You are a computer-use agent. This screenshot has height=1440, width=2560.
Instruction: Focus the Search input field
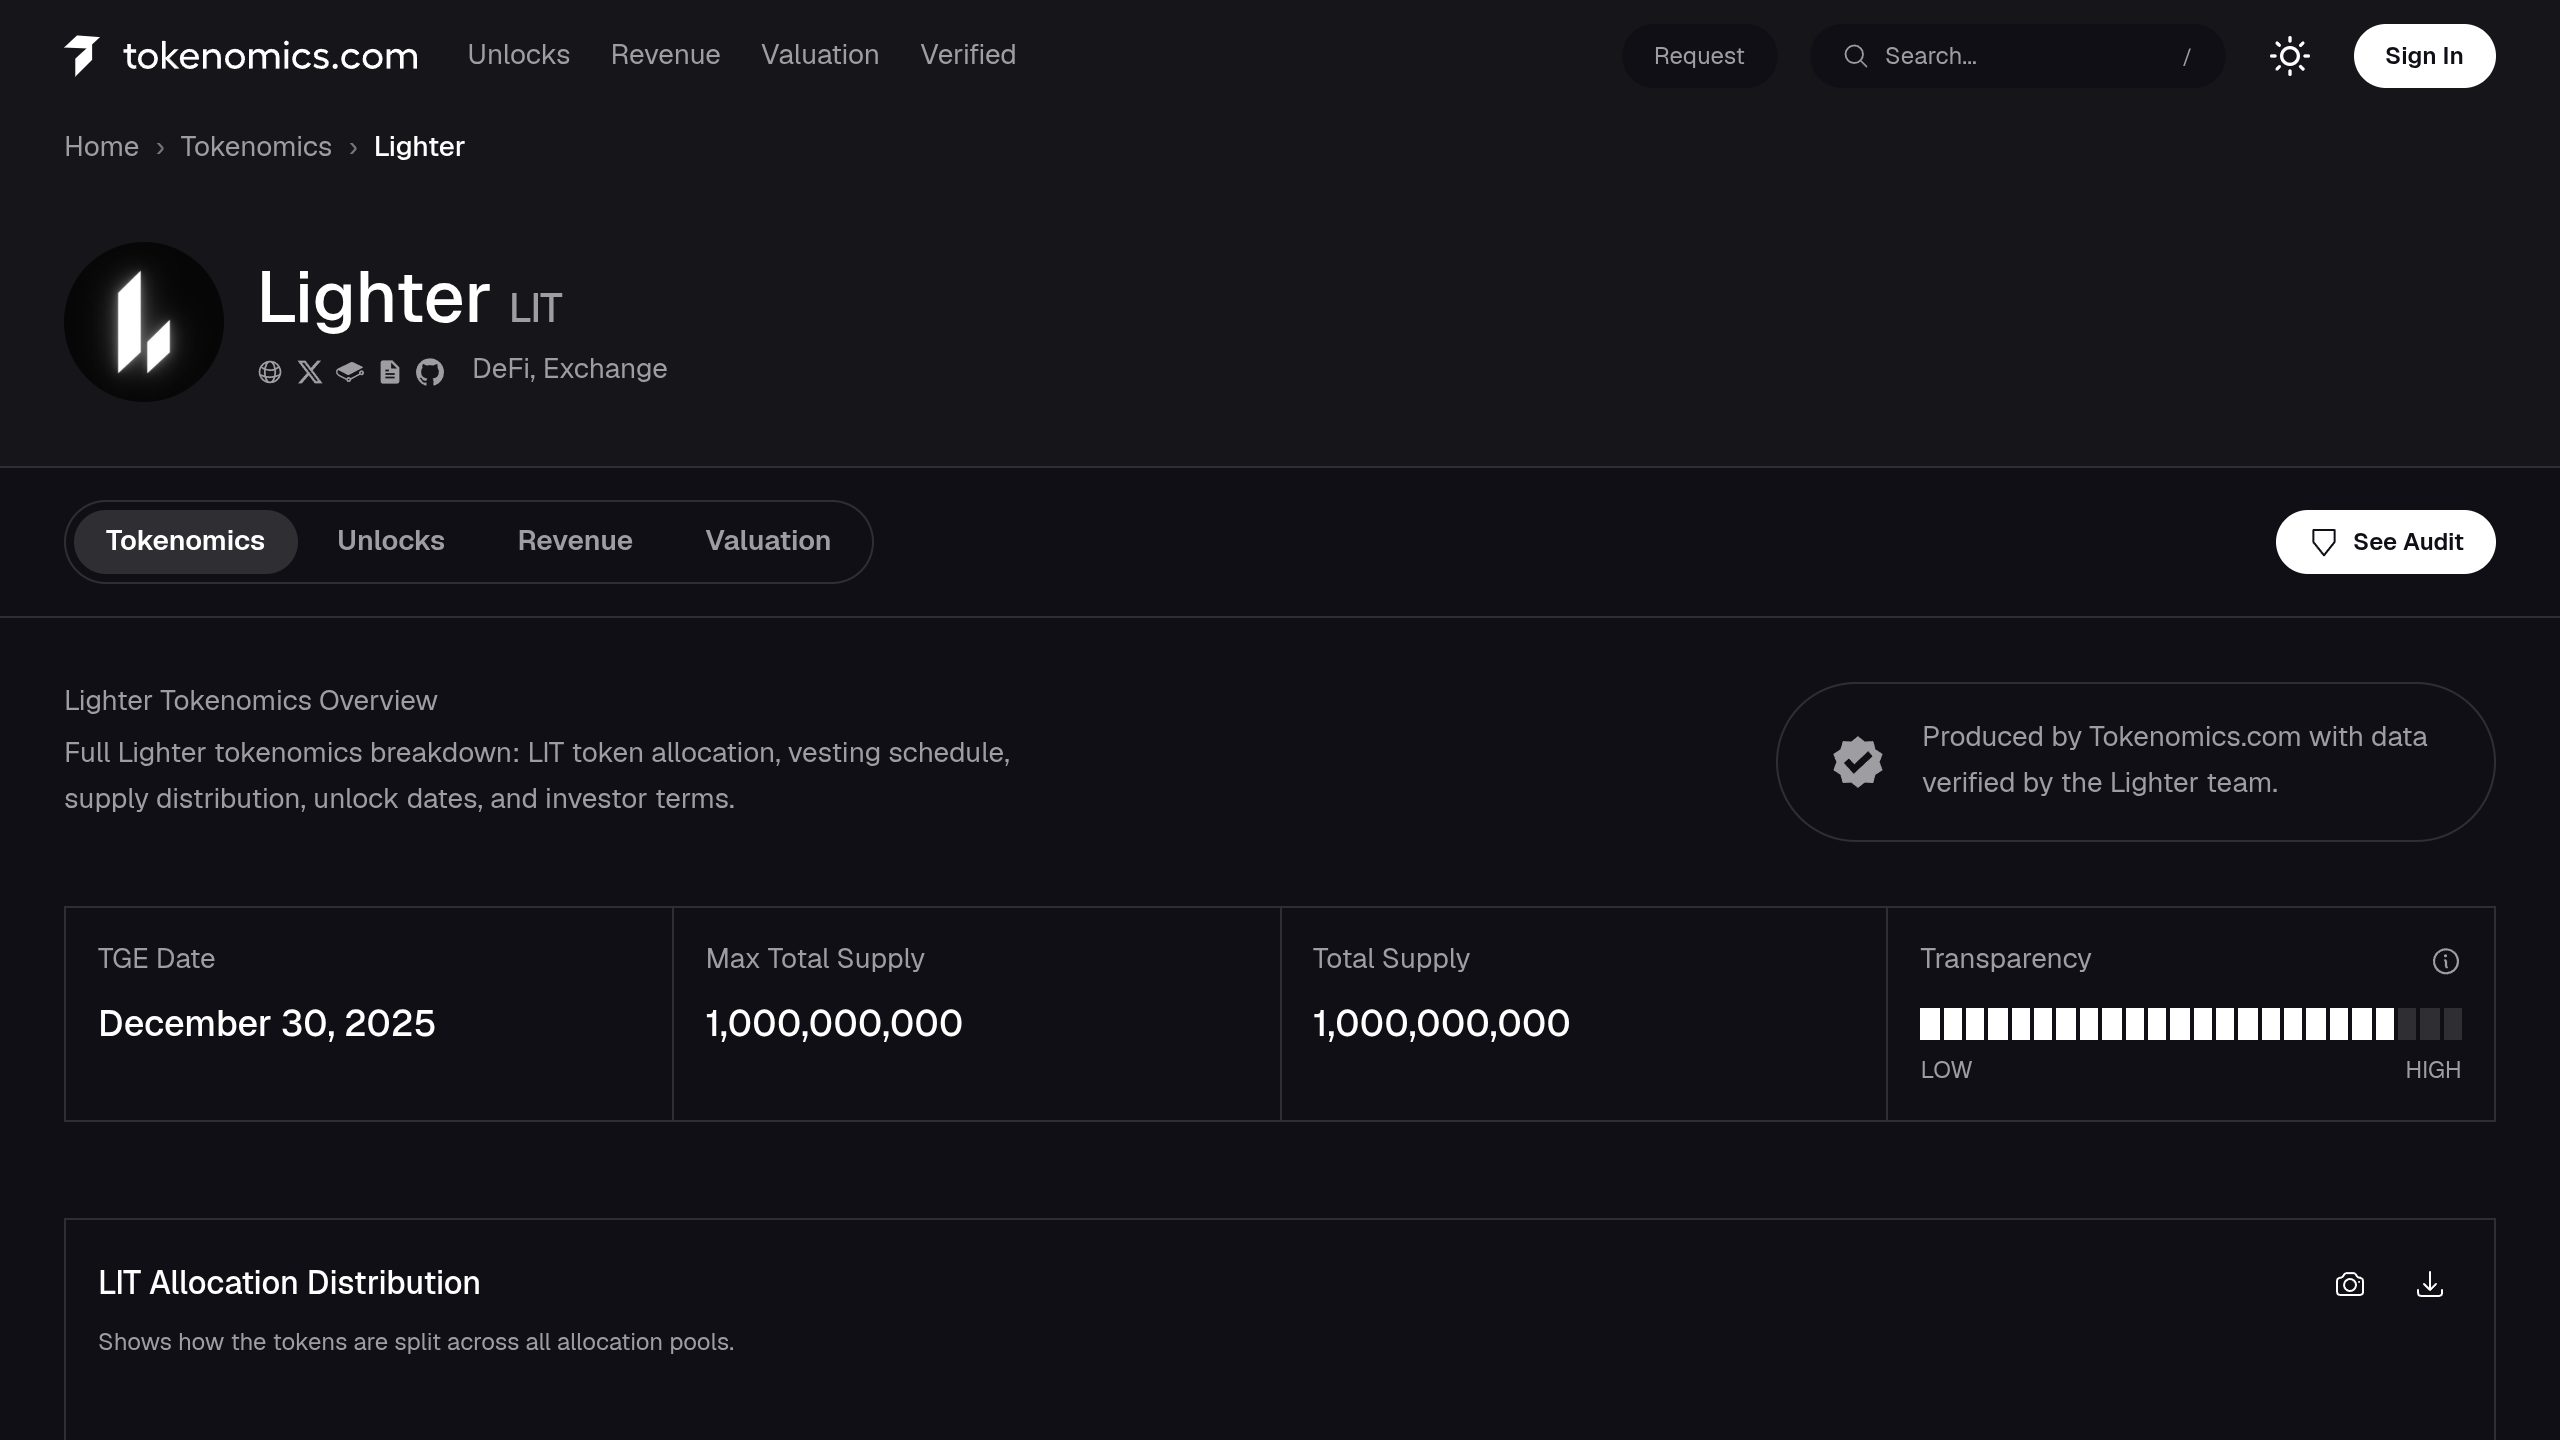(x=2017, y=56)
